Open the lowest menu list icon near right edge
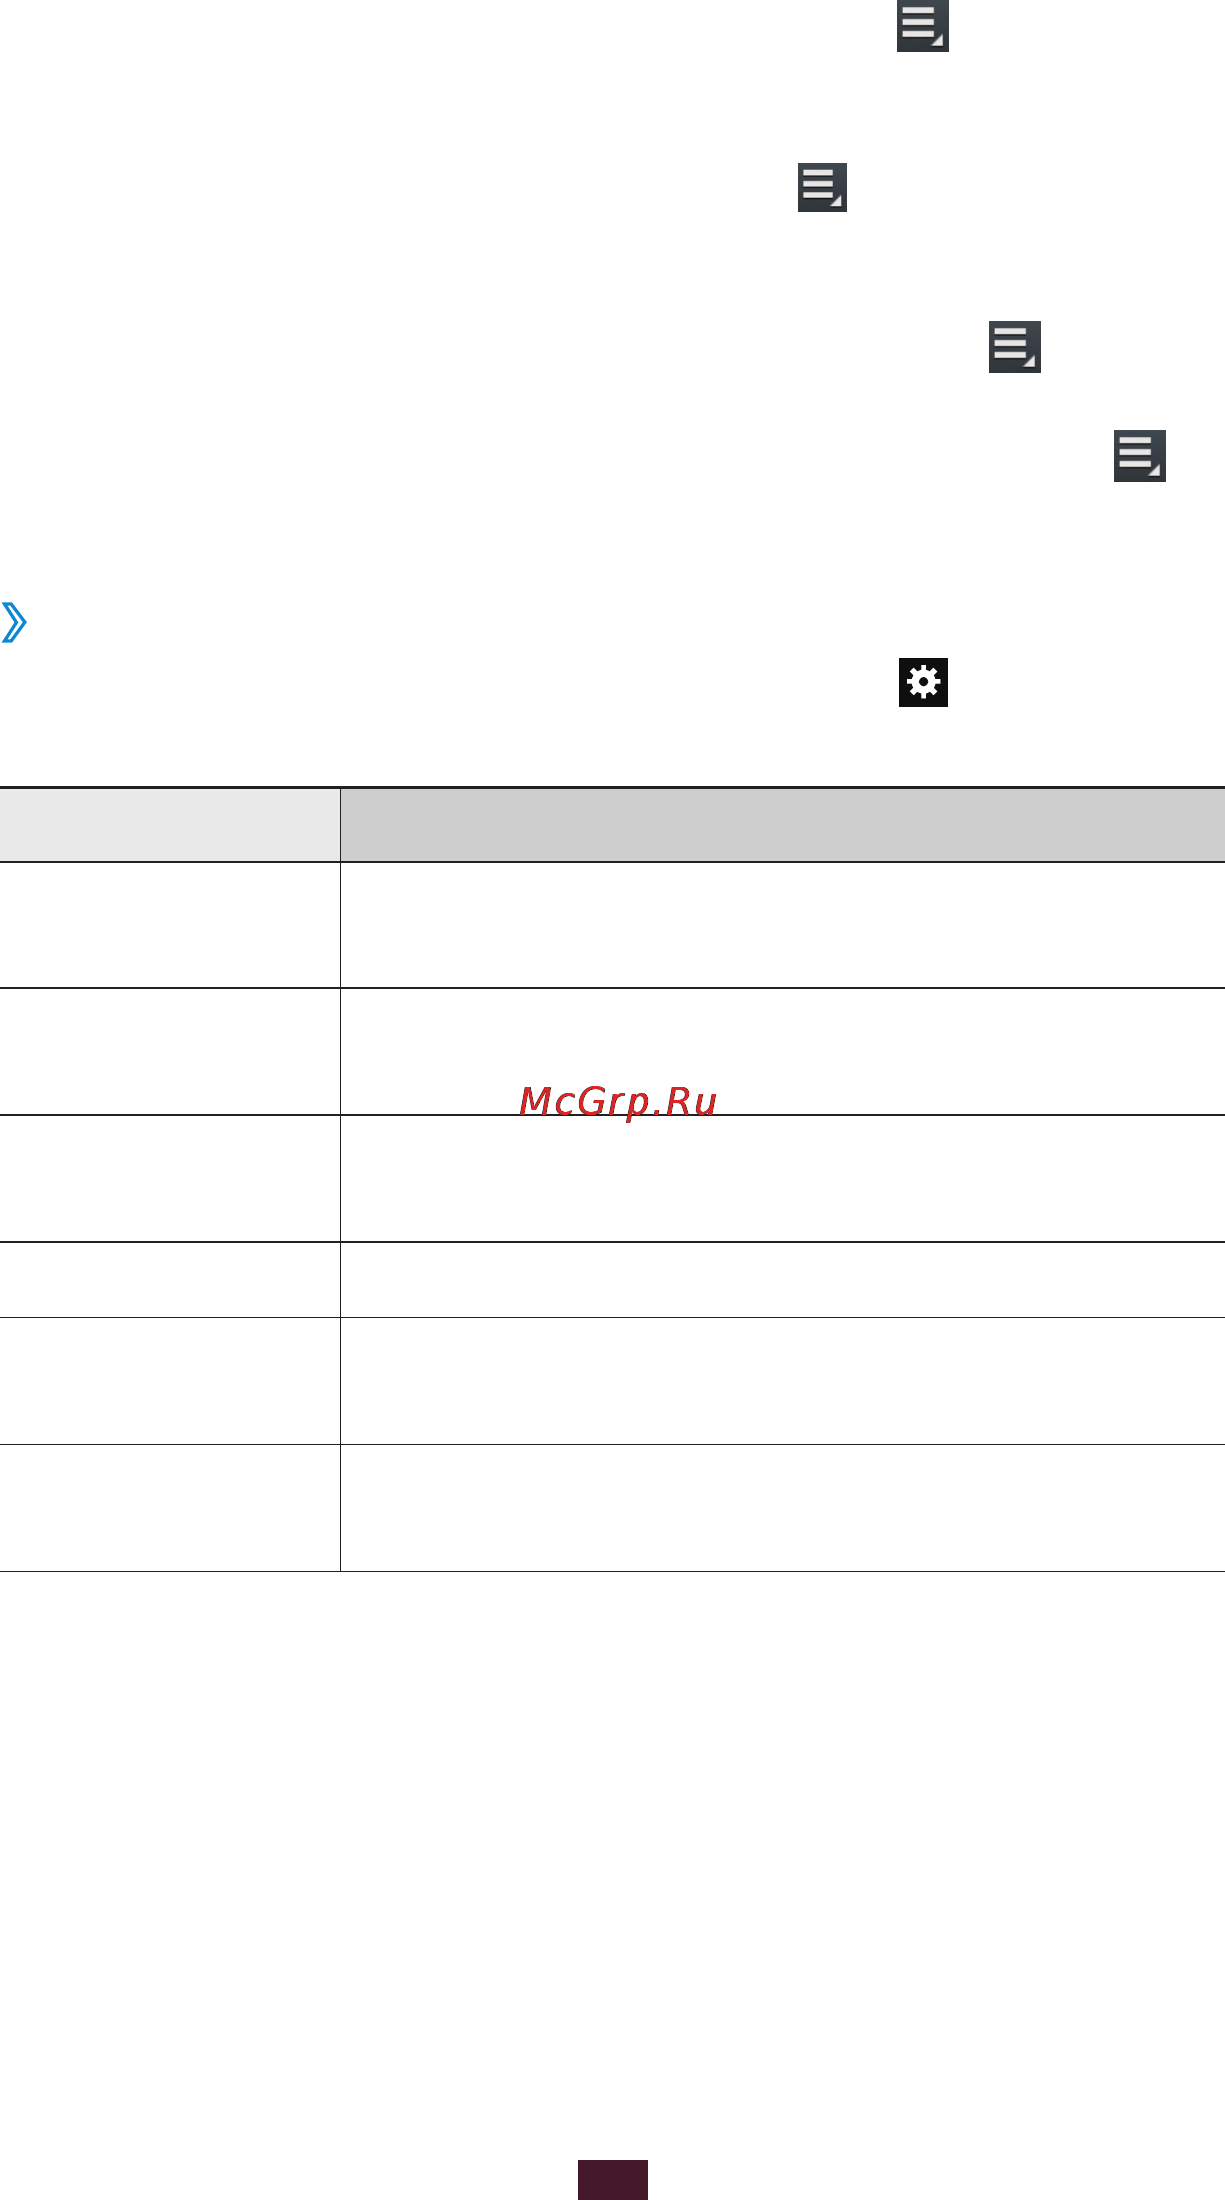1225x2200 pixels. pos(1140,456)
